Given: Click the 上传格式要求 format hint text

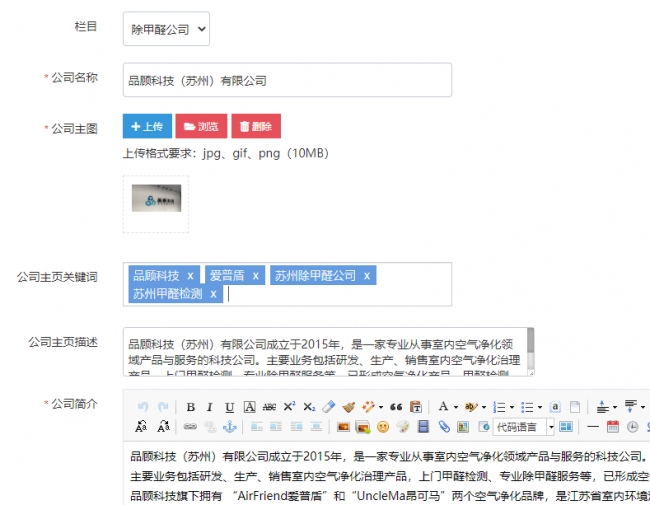Looking at the screenshot, I should tap(226, 153).
